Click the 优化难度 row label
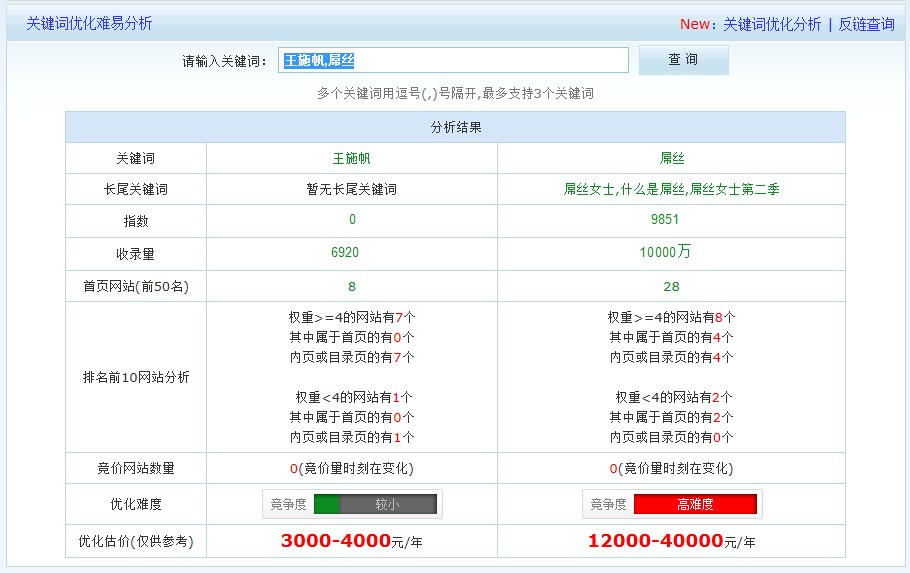910x573 pixels. [136, 504]
